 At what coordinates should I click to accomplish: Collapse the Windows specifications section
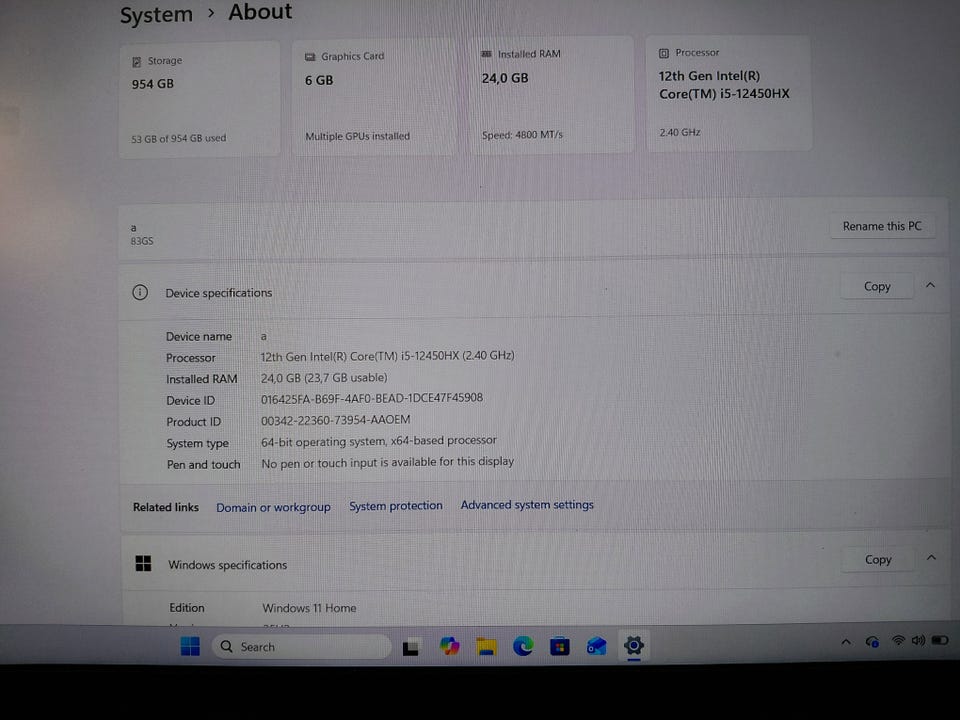(931, 558)
